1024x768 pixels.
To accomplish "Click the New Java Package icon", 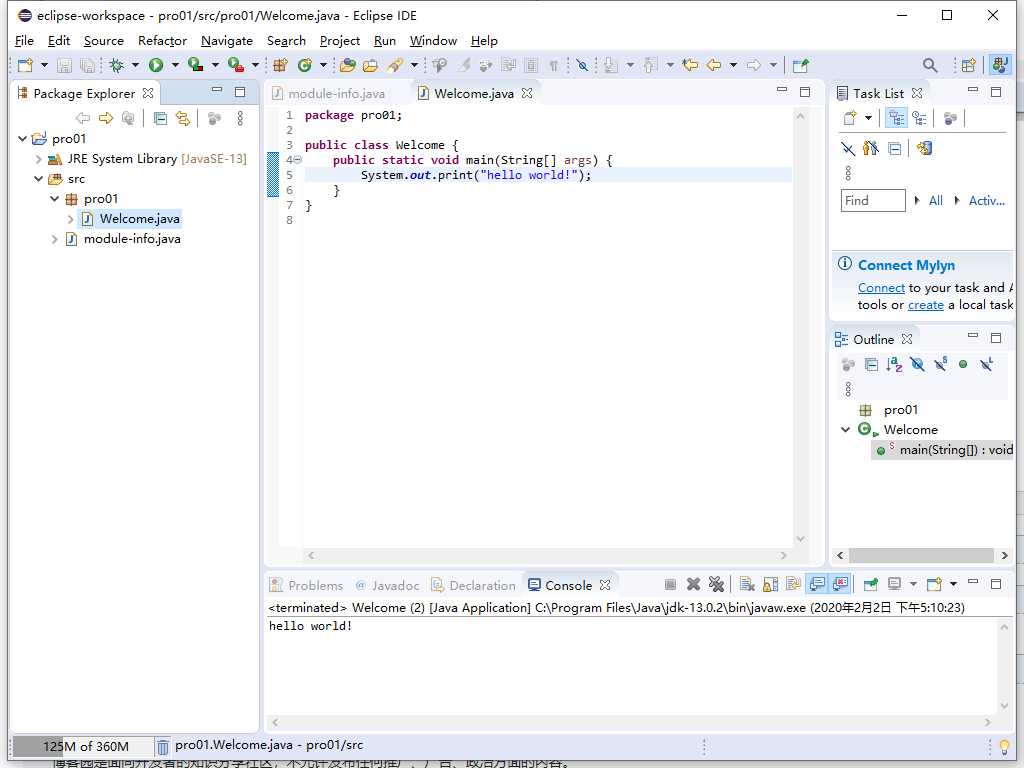I will click(280, 65).
